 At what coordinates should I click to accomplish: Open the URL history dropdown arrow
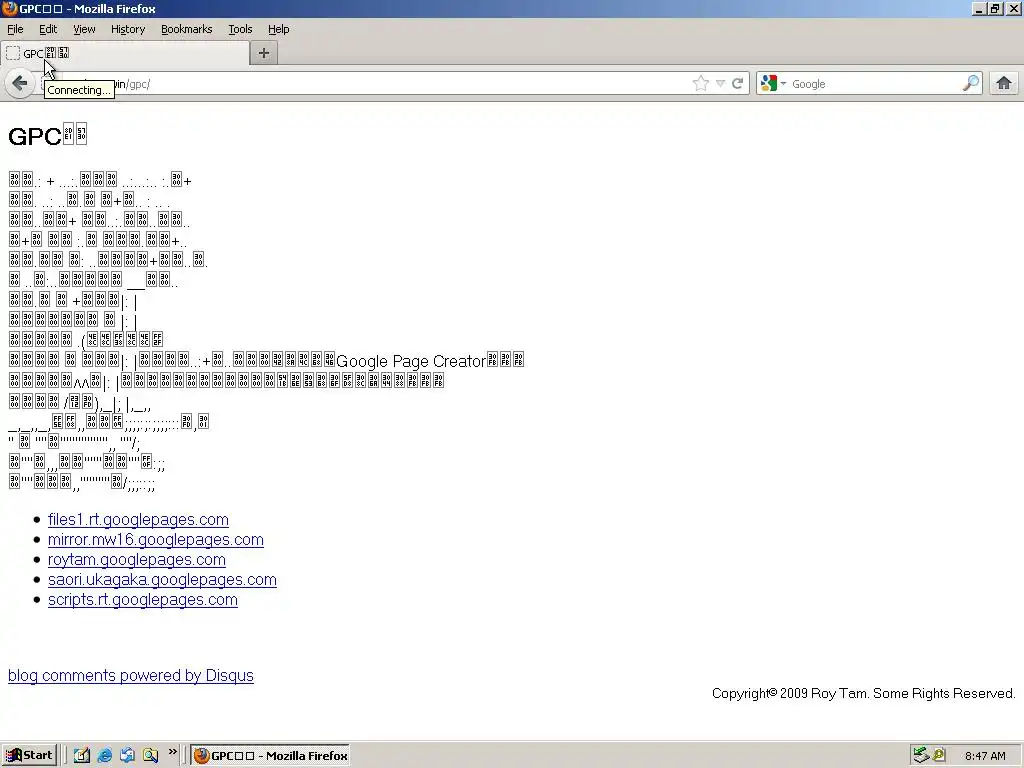pyautogui.click(x=720, y=84)
